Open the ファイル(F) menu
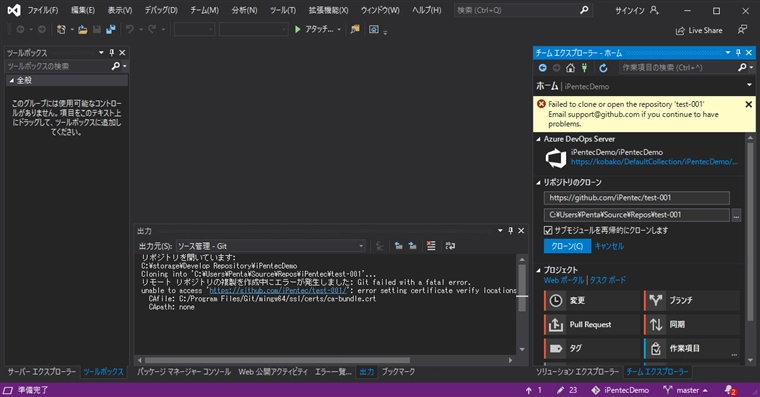This screenshot has width=760, height=397. coord(43,10)
